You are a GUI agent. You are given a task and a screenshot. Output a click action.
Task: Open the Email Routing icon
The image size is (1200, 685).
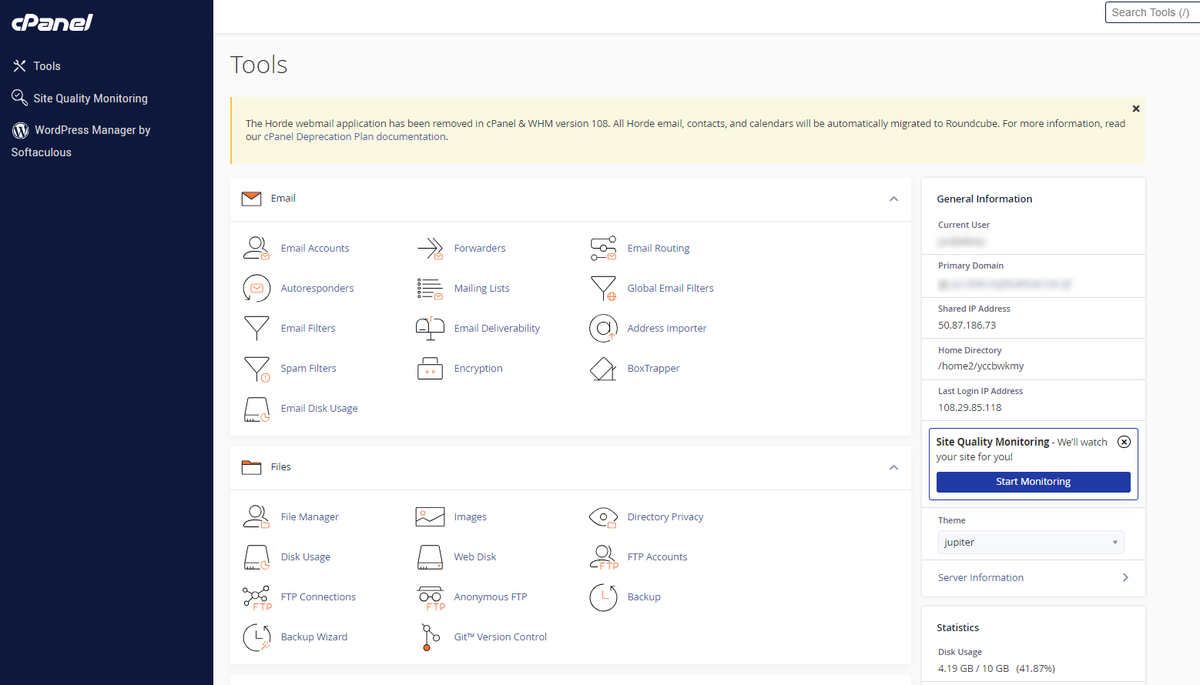(x=603, y=248)
